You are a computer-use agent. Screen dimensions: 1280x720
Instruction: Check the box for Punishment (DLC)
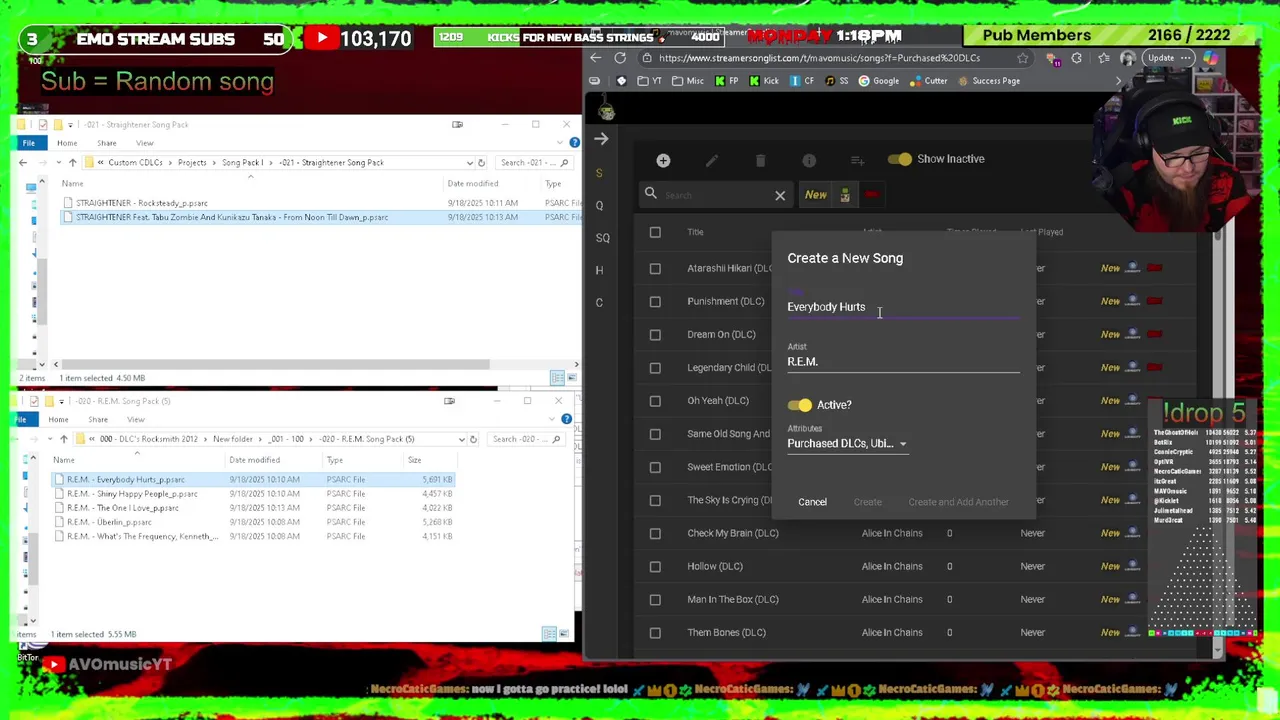click(x=655, y=301)
